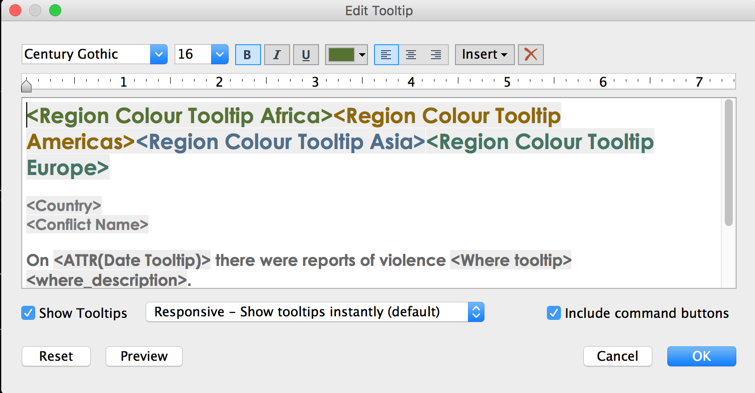The image size is (755, 393).
Task: Click the word Americas> in editor
Action: pyautogui.click(x=81, y=142)
